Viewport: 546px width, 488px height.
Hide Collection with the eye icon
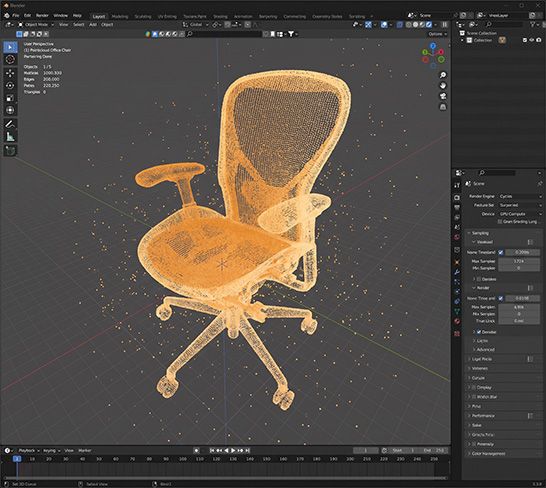tap(532, 40)
